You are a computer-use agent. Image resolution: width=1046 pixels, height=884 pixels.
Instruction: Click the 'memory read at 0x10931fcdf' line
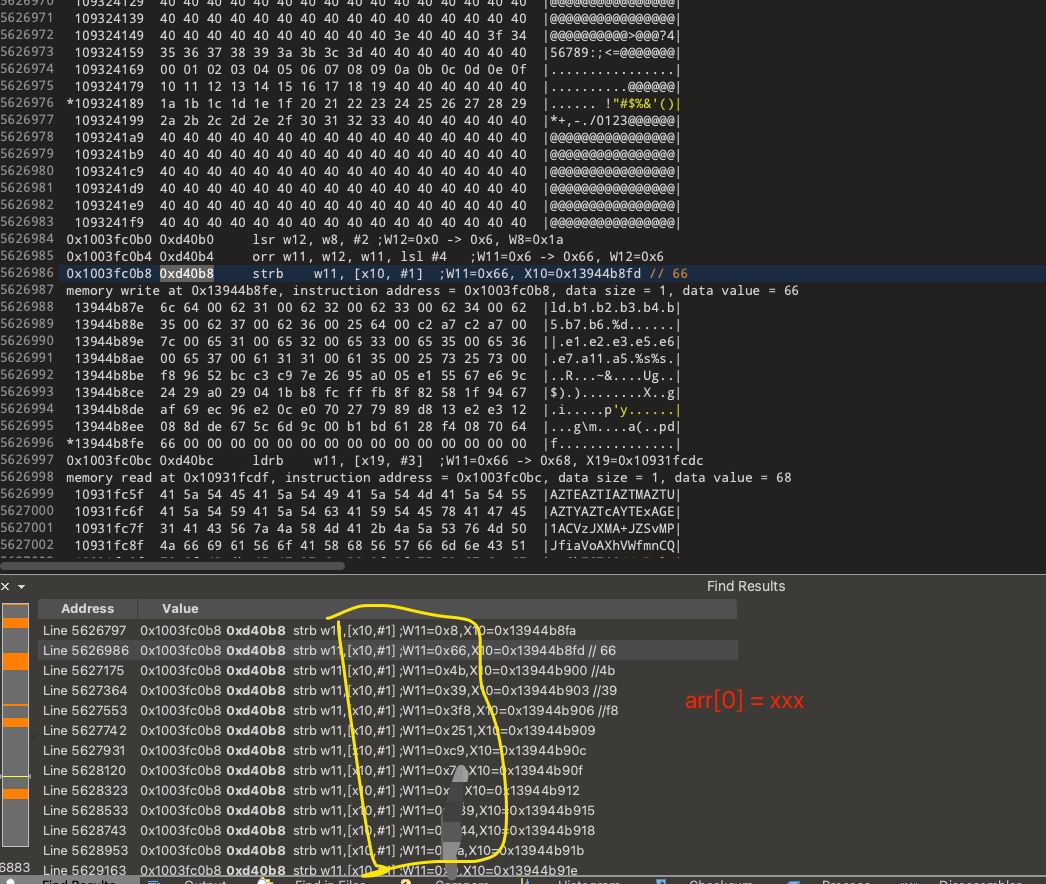coord(428,478)
